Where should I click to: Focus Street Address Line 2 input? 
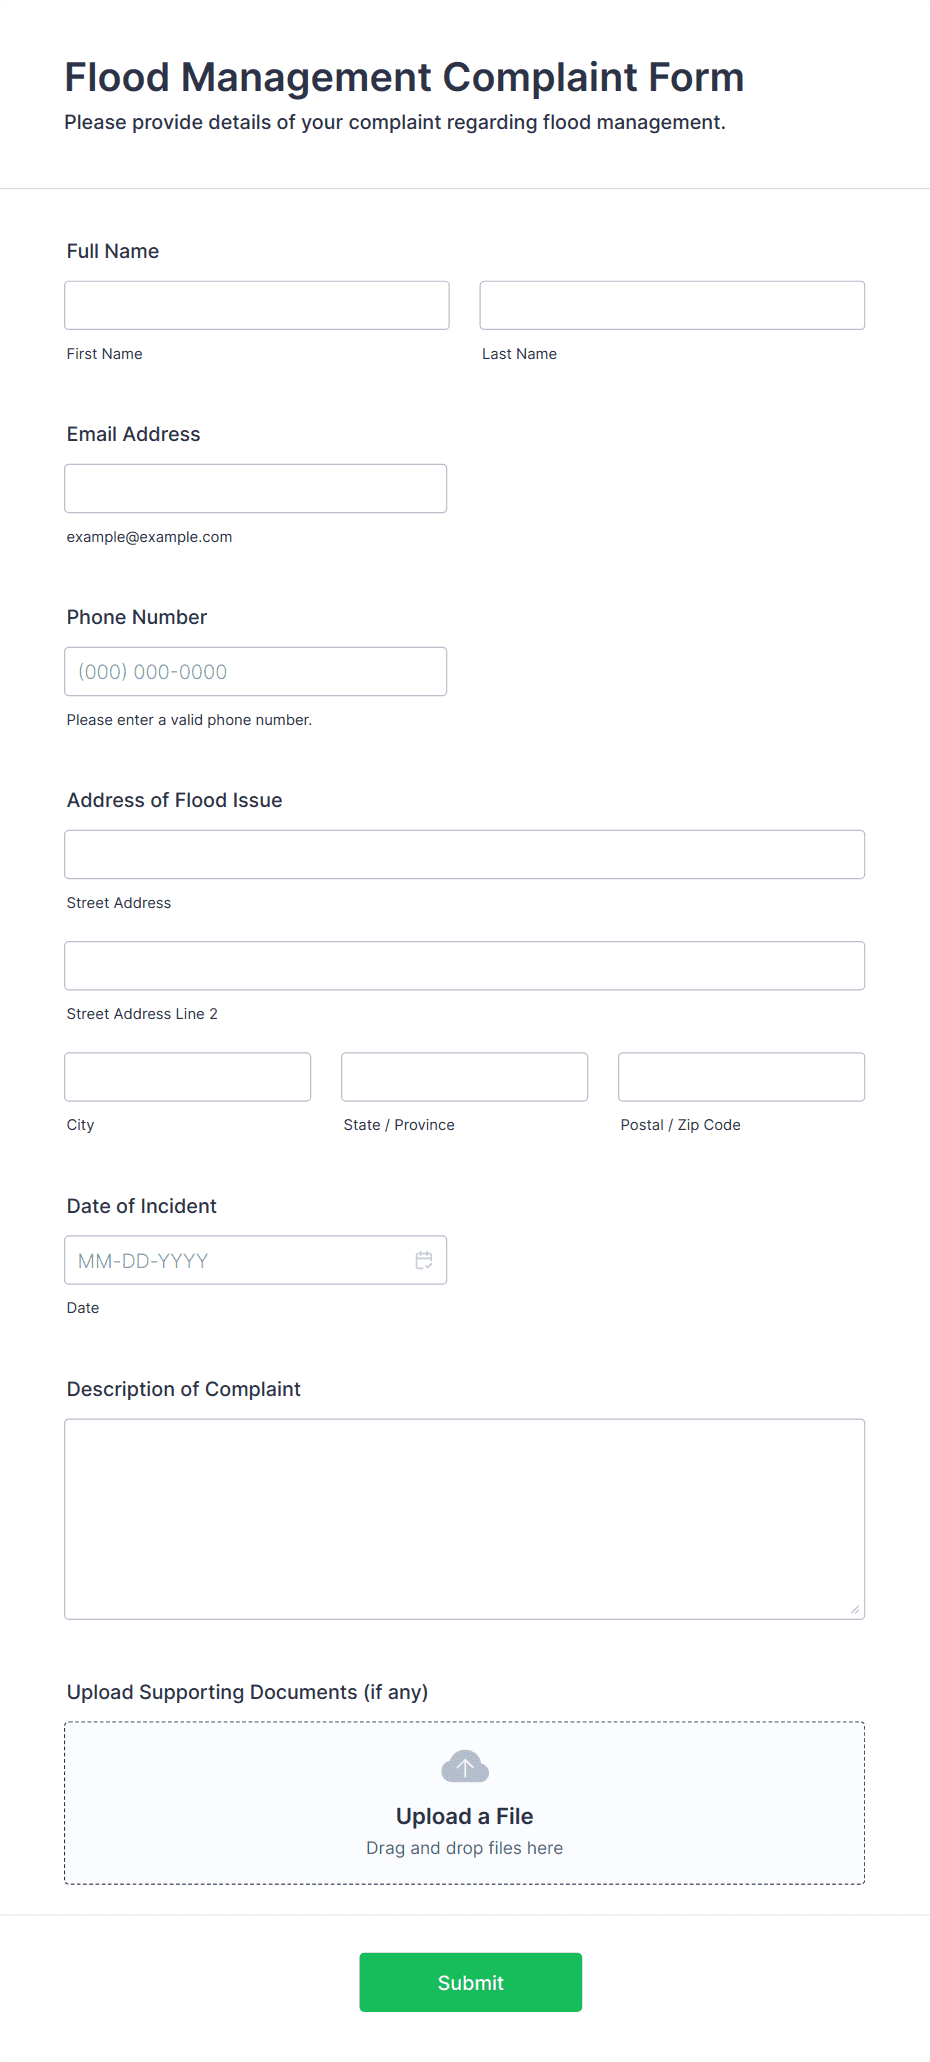tap(465, 965)
